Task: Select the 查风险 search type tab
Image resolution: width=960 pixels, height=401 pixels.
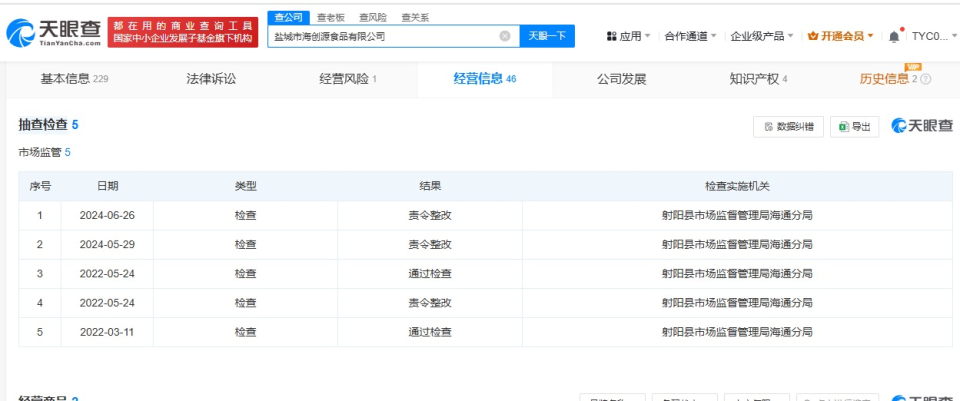Action: (372, 17)
